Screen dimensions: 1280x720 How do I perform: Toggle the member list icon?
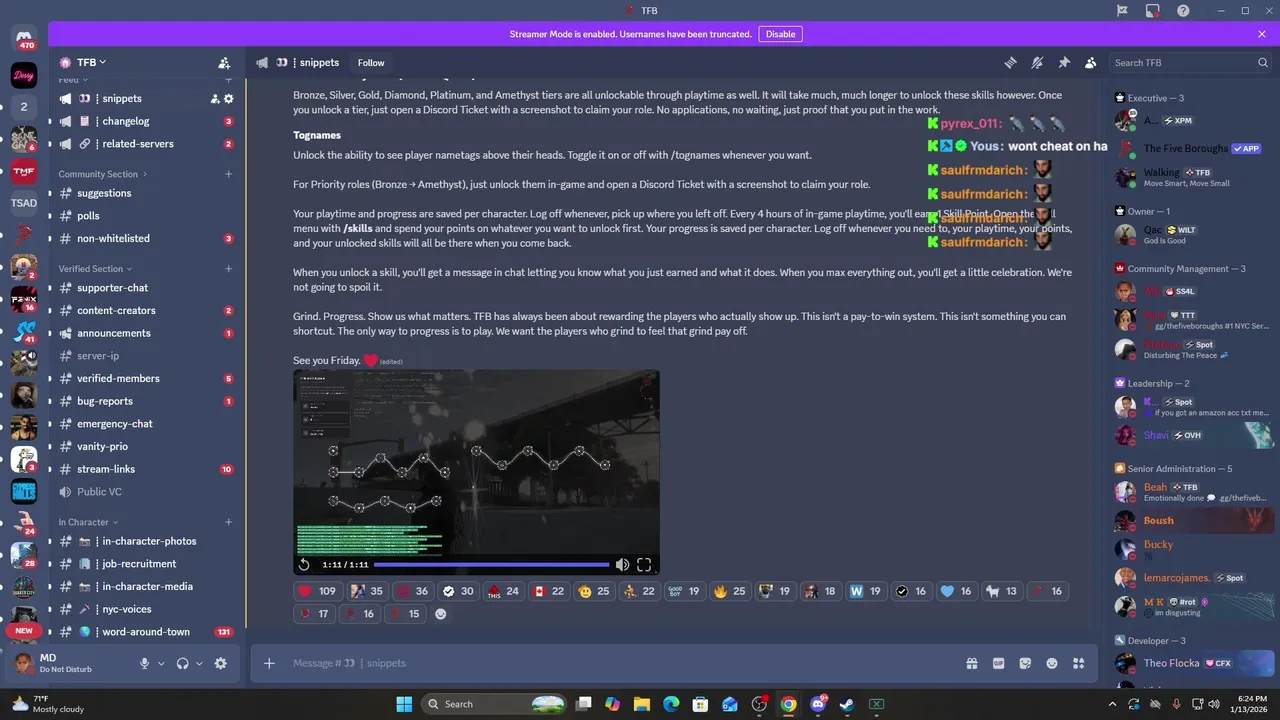[1090, 62]
